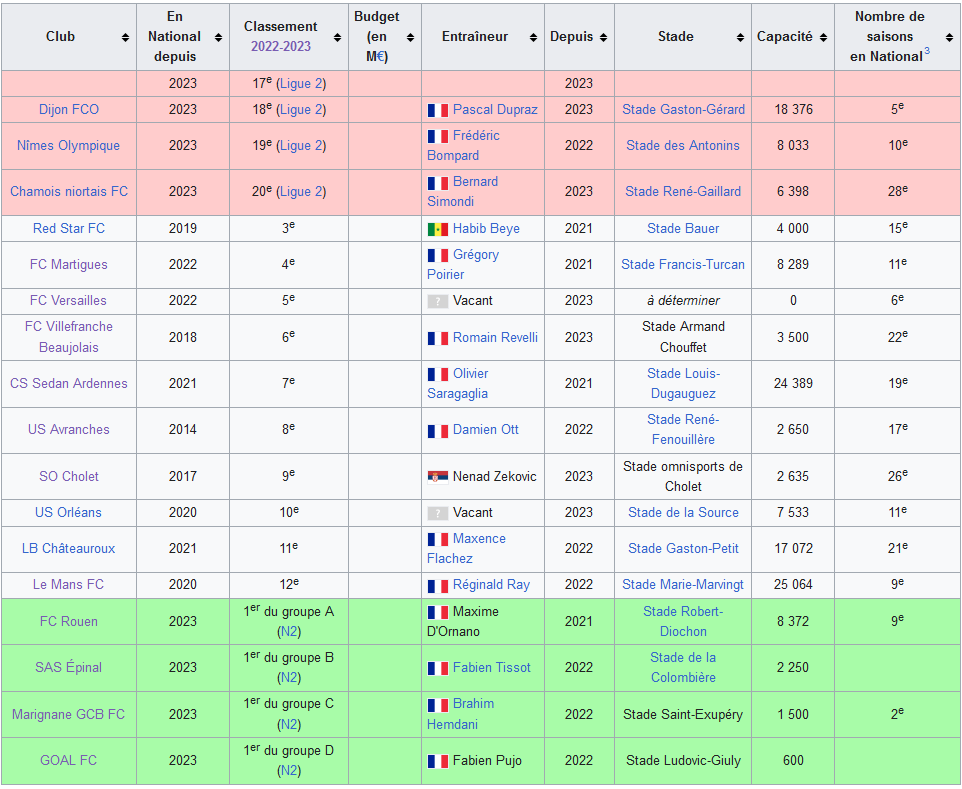This screenshot has height=789, width=962.
Task: Open Stade de la Source link
Action: (x=683, y=512)
